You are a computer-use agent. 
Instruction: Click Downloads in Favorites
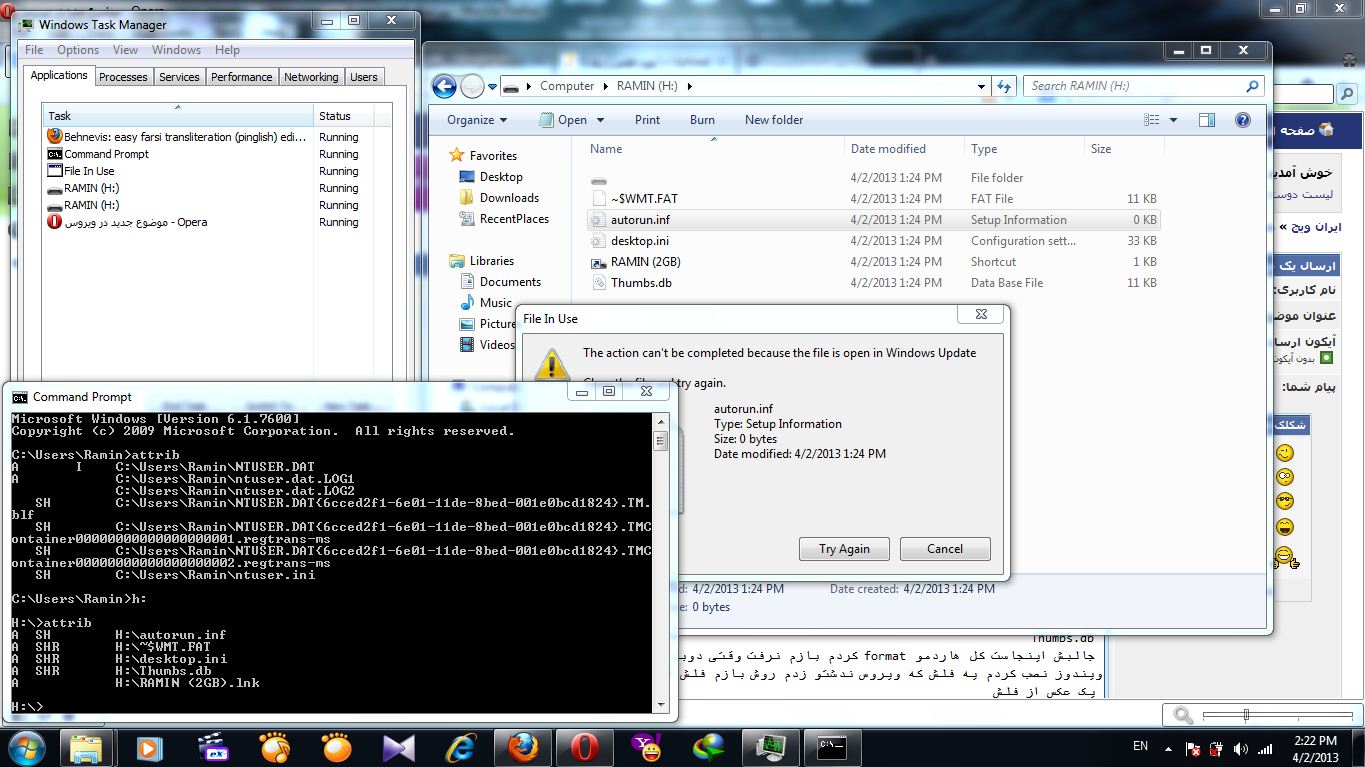[509, 198]
